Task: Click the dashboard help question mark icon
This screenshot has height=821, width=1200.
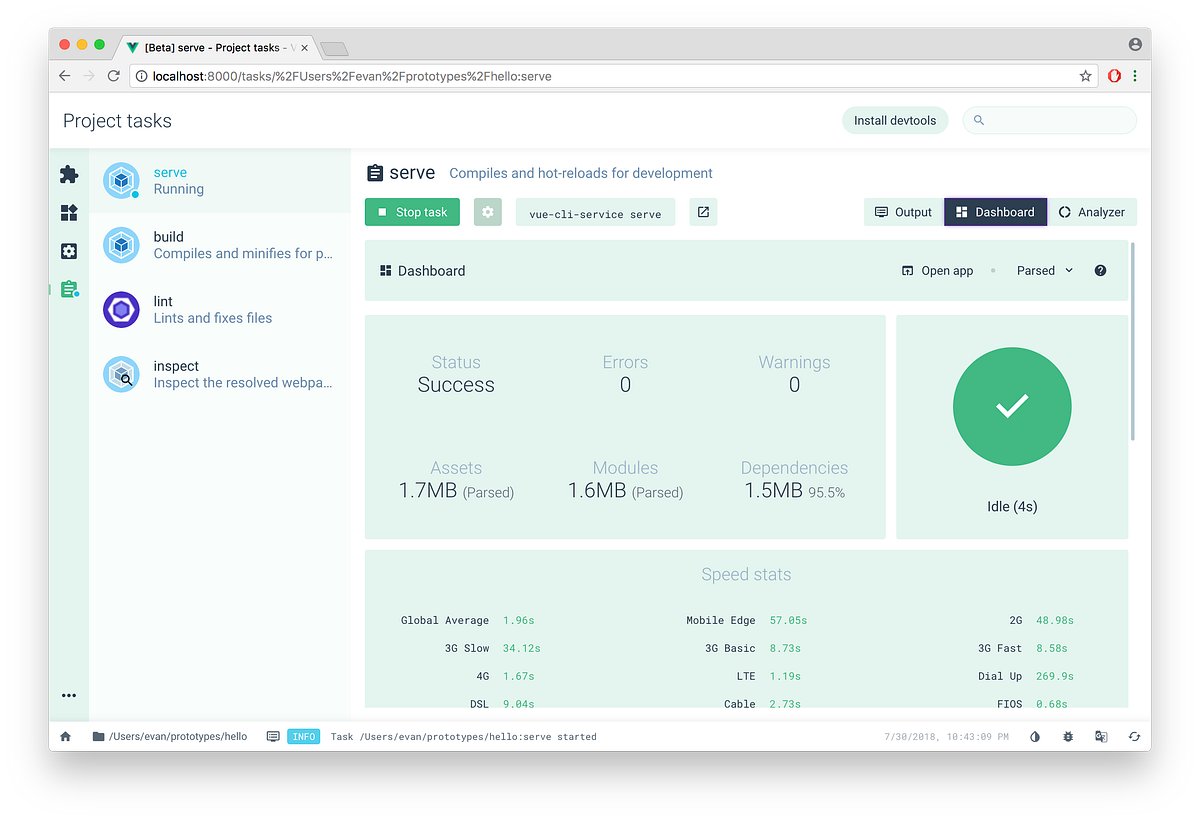Action: (x=1100, y=271)
